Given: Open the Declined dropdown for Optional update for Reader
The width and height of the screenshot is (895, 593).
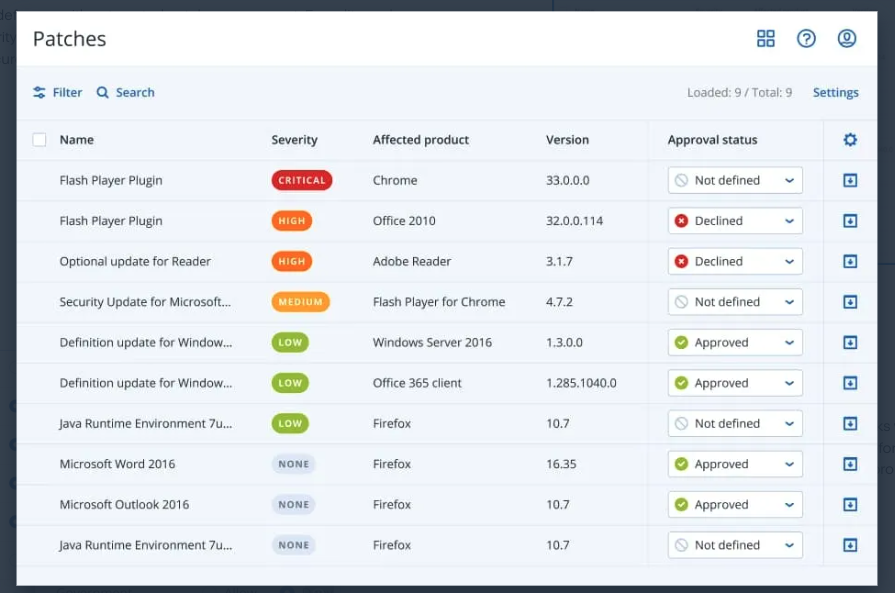Looking at the screenshot, I should pos(735,261).
